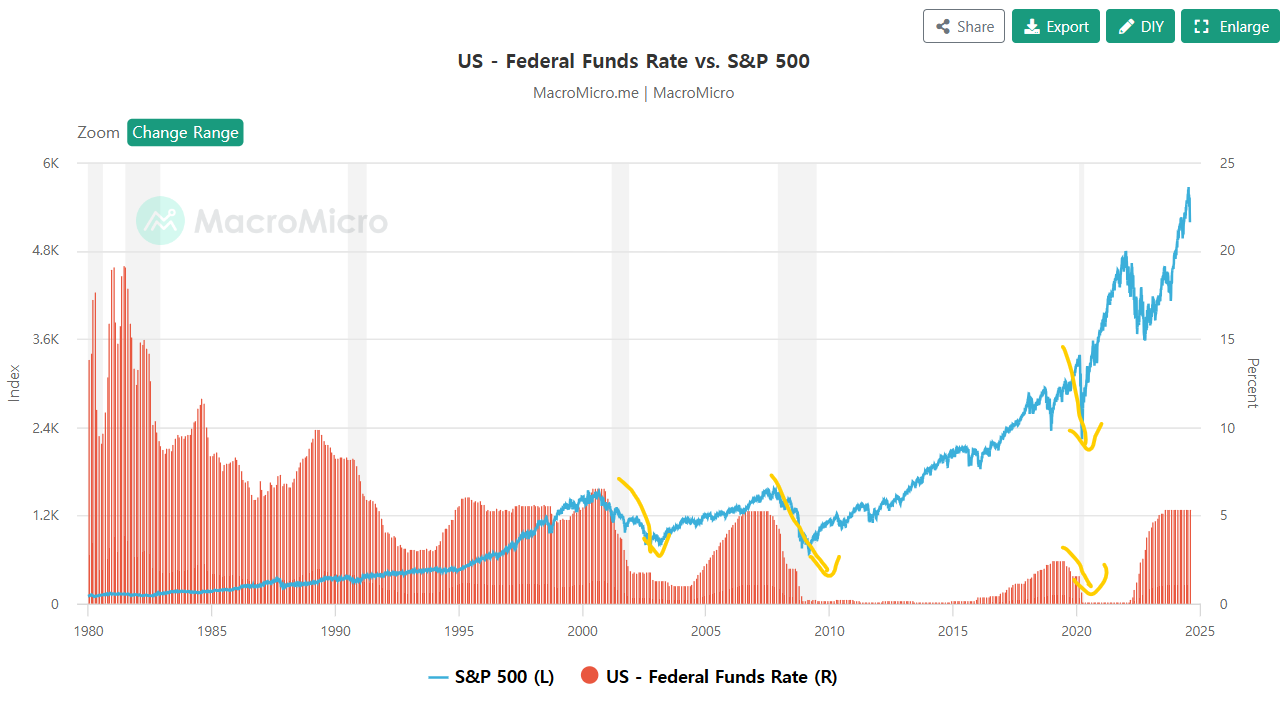Click the blue S&P 500 legend line marker
1287x707 pixels.
pos(438,677)
